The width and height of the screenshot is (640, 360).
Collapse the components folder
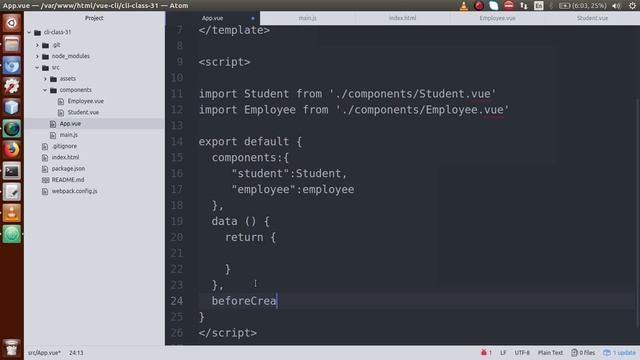coord(46,90)
